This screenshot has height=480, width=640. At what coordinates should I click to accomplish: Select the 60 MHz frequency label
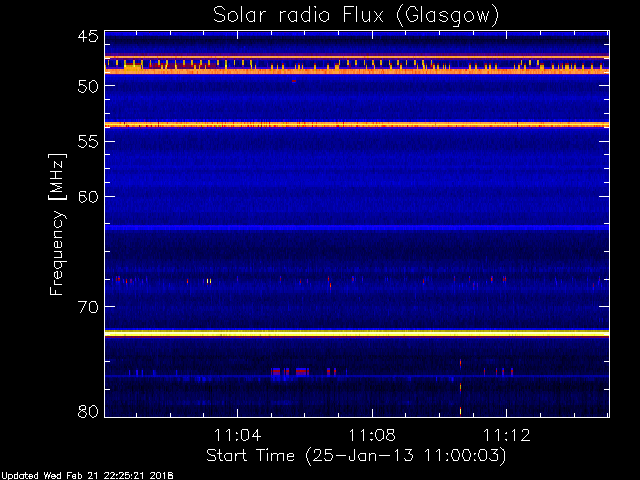tap(88, 196)
